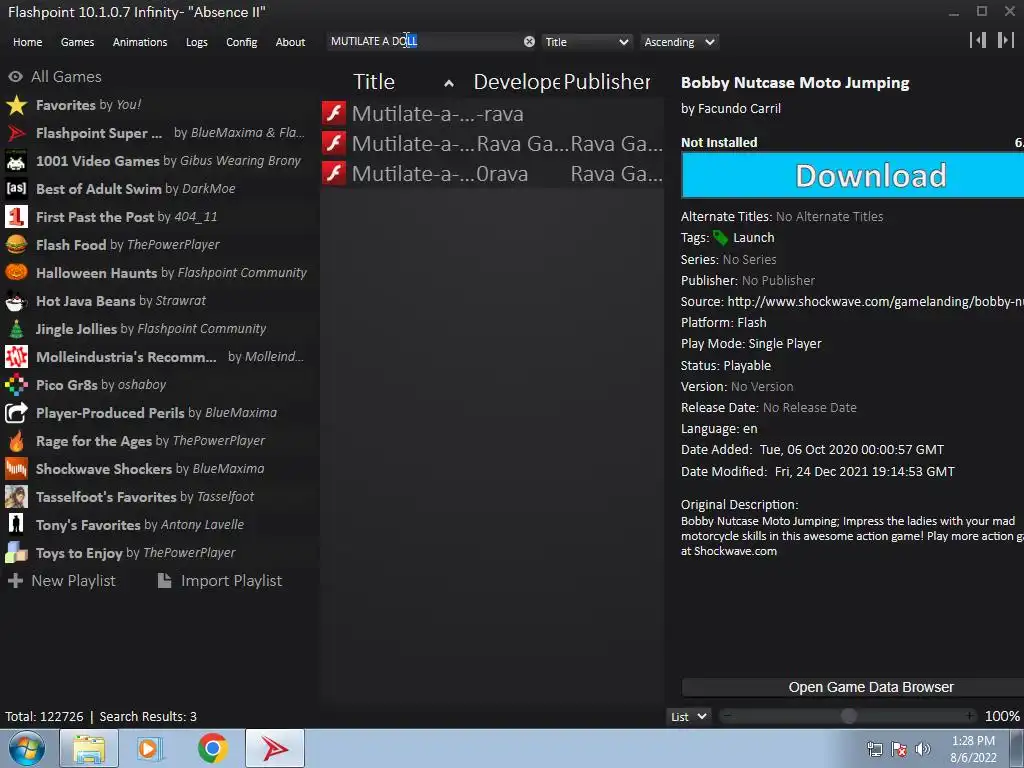Adjust the zoom scale slider handle

pyautogui.click(x=848, y=716)
